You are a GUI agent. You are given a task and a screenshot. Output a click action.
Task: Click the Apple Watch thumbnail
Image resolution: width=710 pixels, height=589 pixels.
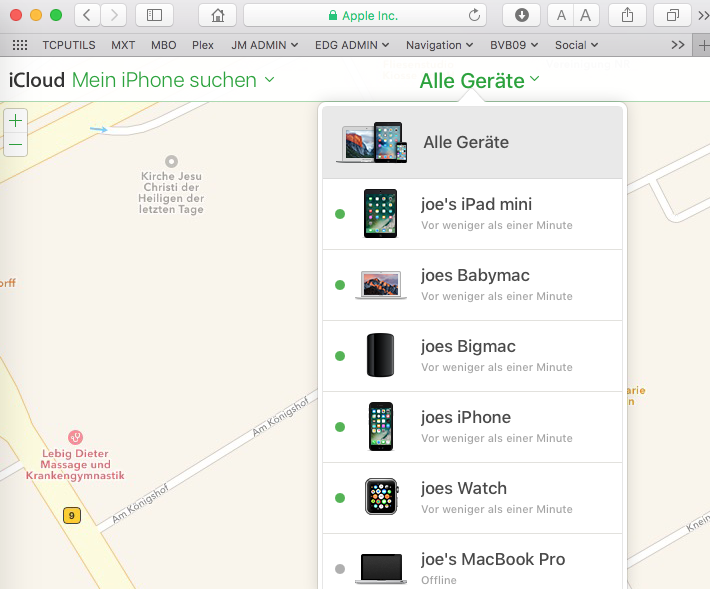[382, 497]
